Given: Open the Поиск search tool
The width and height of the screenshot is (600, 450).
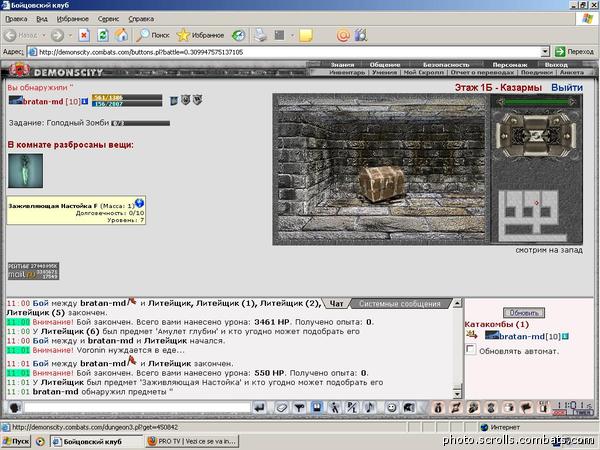Looking at the screenshot, I should (x=153, y=35).
